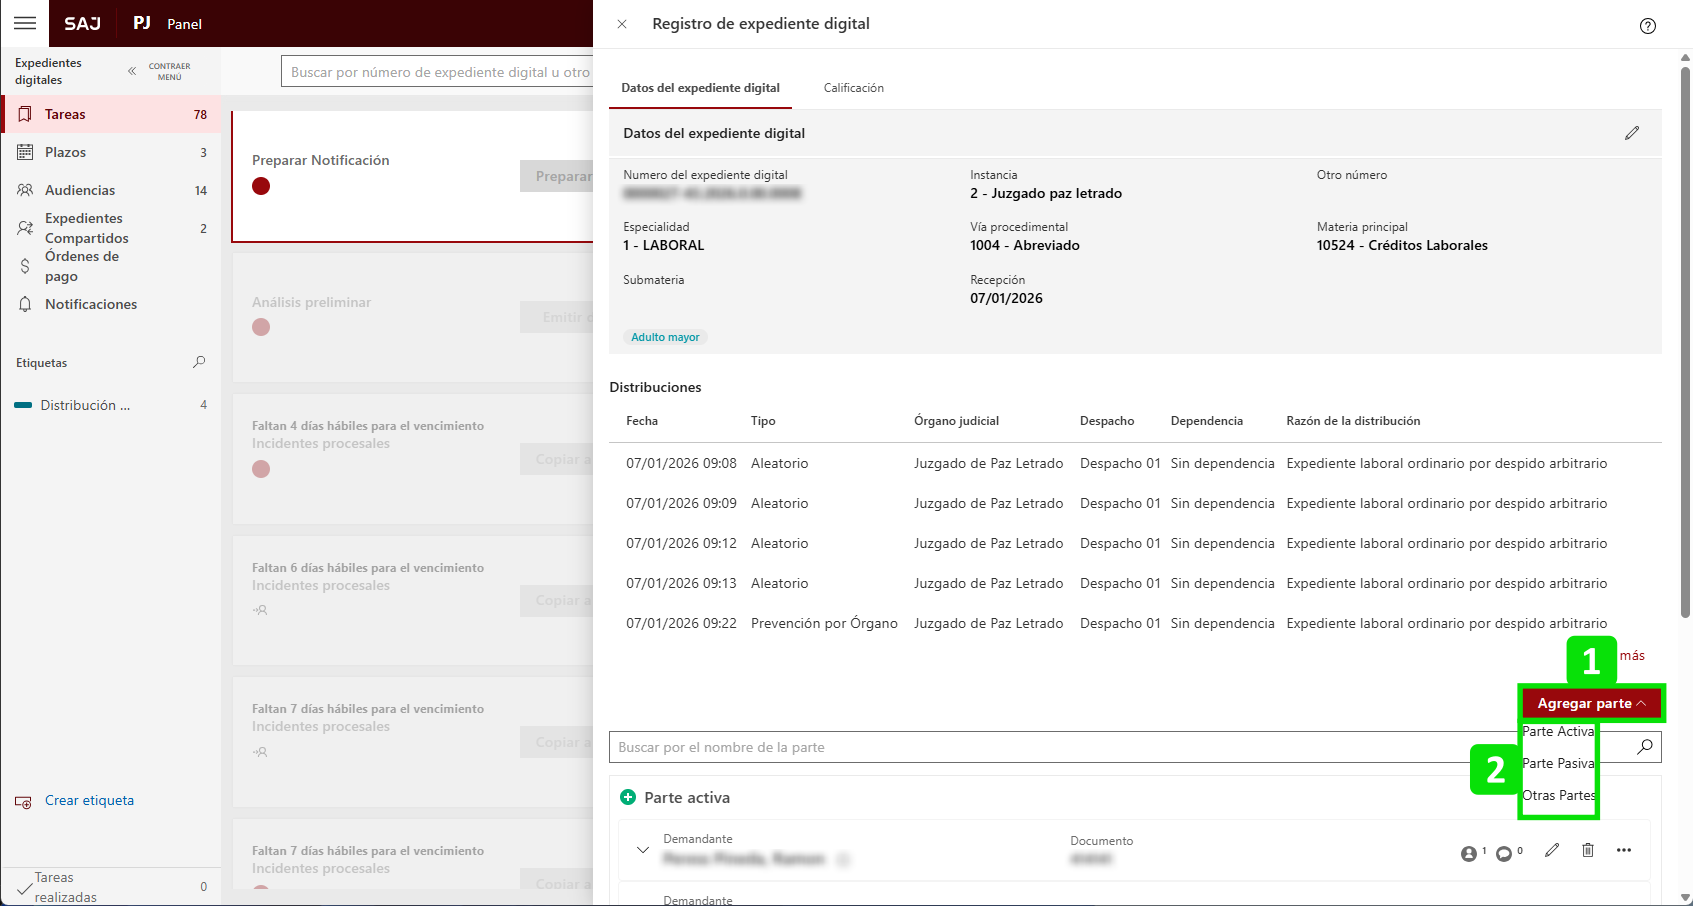The image size is (1693, 906).
Task: Close the Registro de expediente digital panel
Action: pos(622,24)
